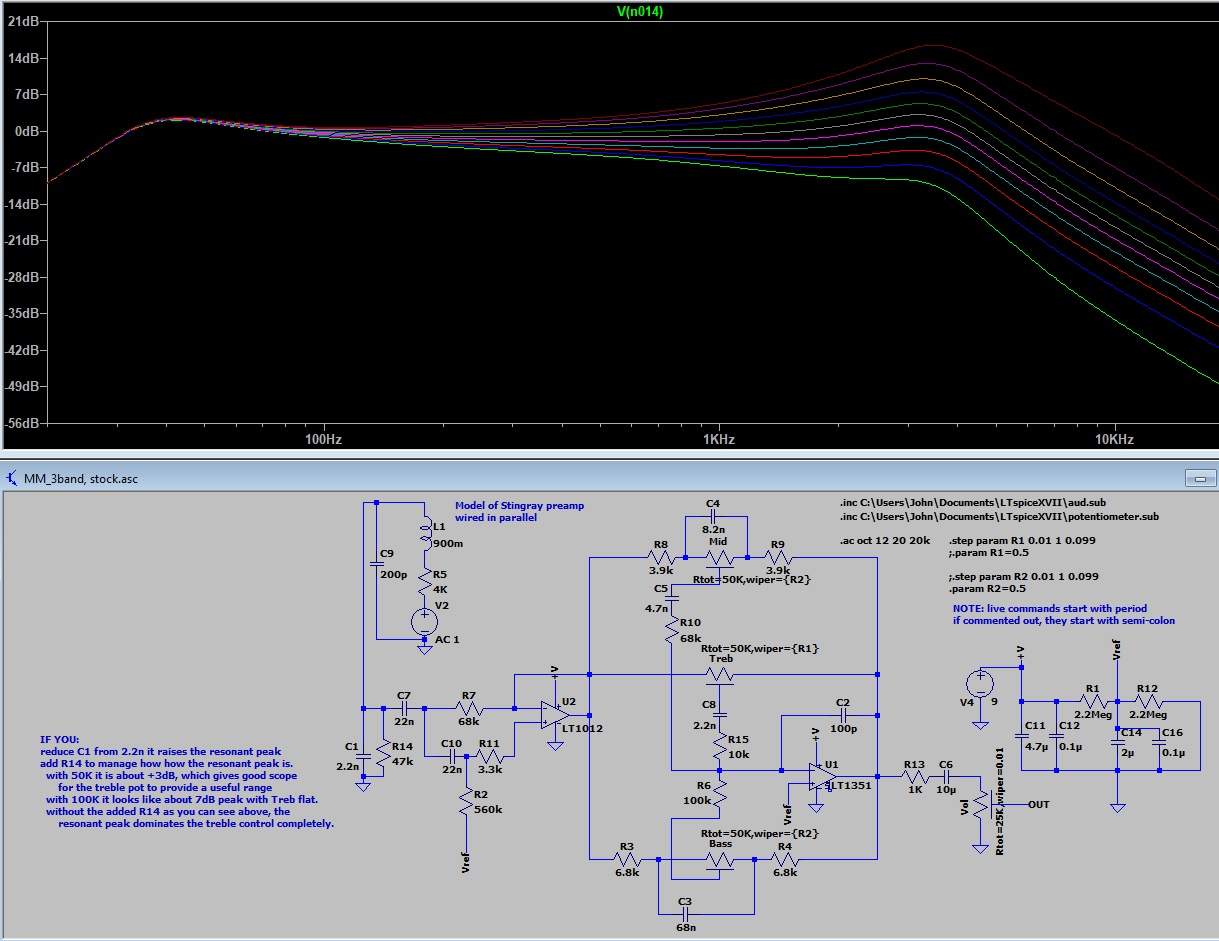This screenshot has width=1219, height=941.
Task: Click the V(n014) trace label
Action: click(640, 12)
